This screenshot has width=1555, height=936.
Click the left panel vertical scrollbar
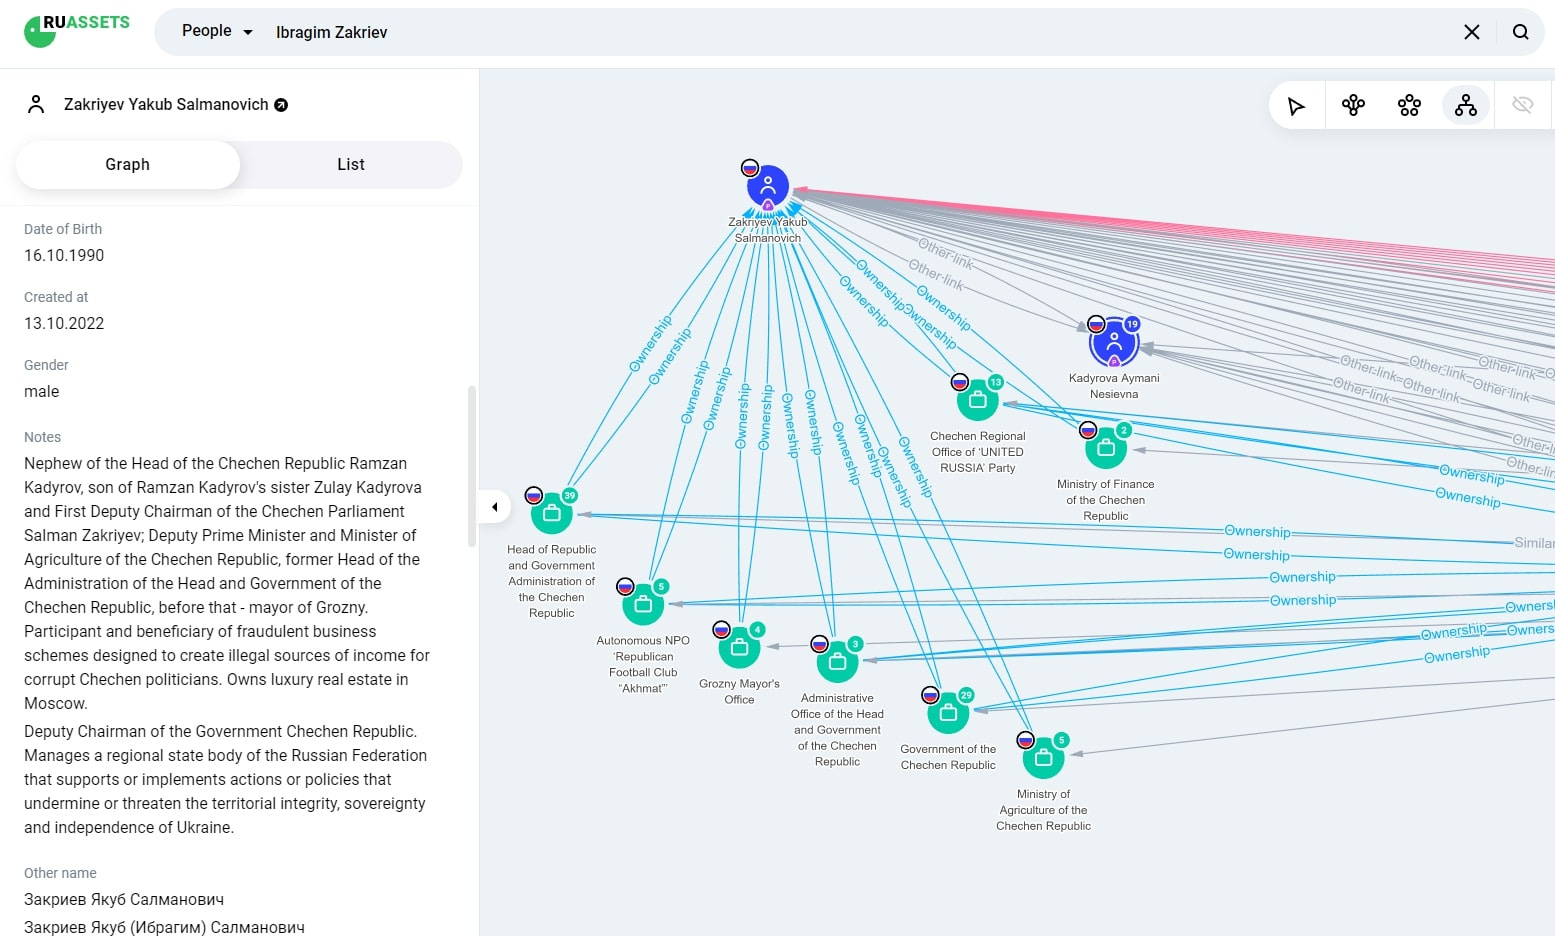(472, 466)
